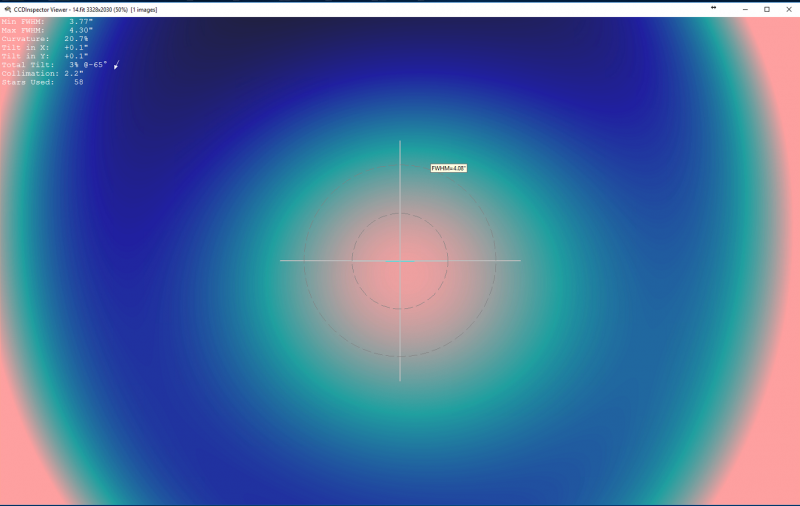Click the "Collimation: 2.2" readout
Screen dimensions: 800x506
42,73
